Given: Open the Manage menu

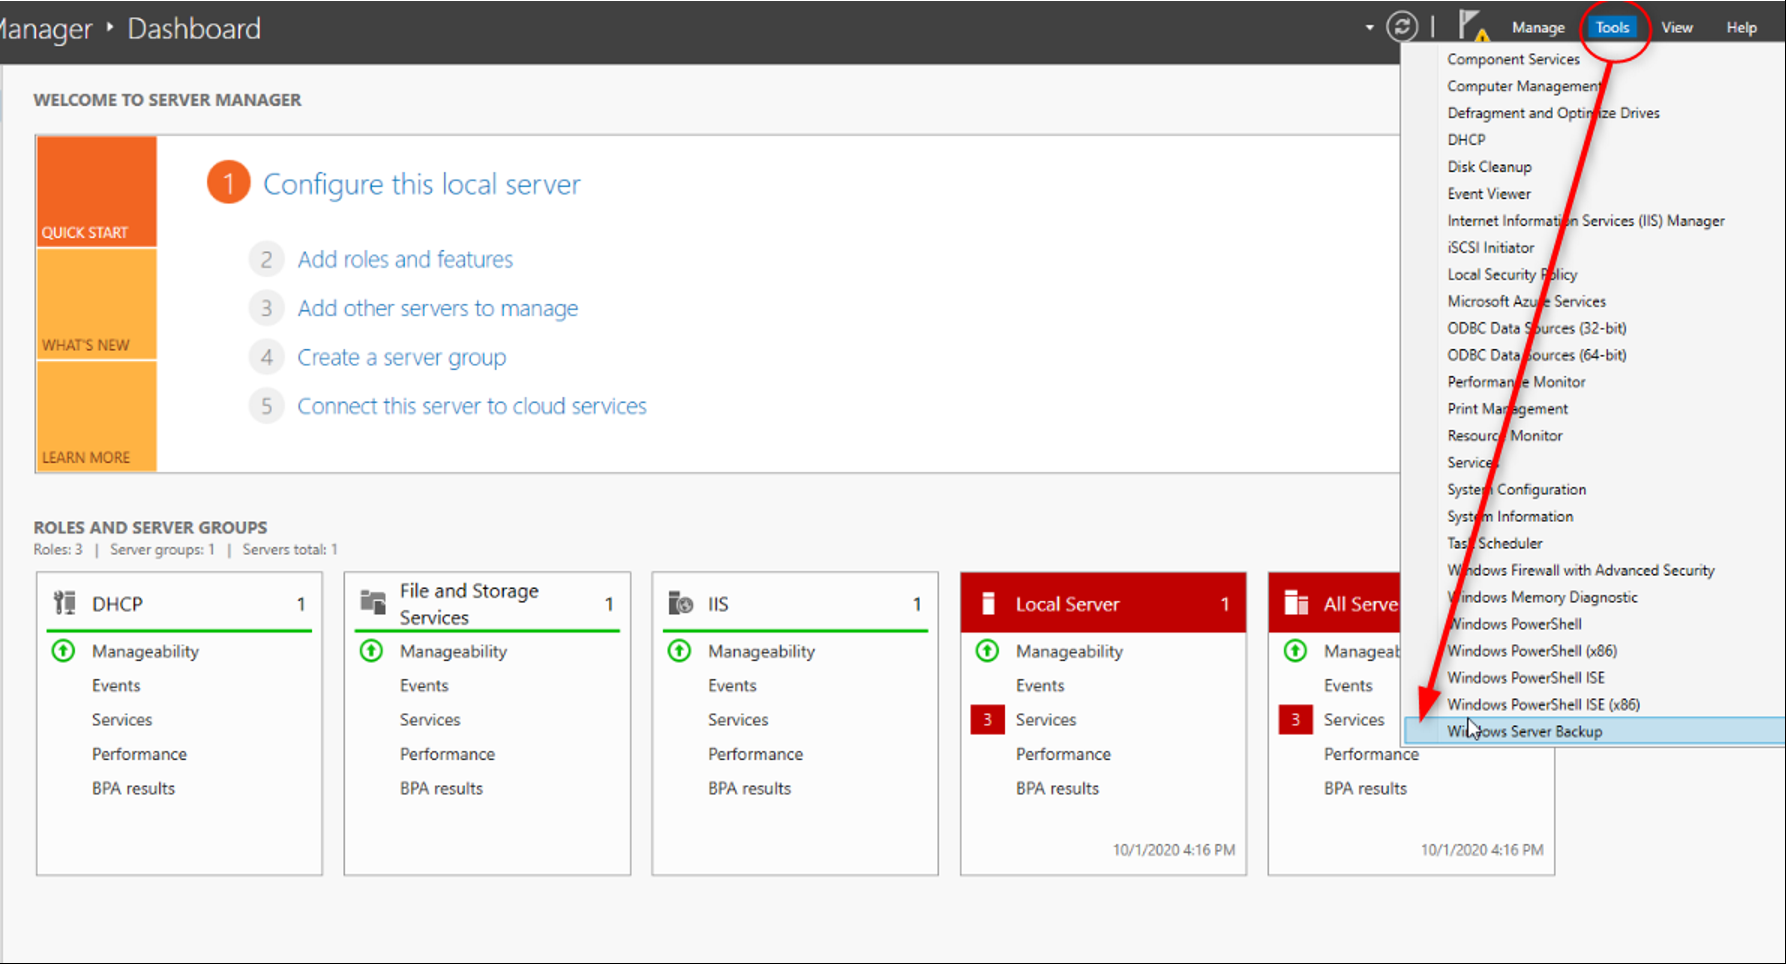Looking at the screenshot, I should (x=1537, y=28).
